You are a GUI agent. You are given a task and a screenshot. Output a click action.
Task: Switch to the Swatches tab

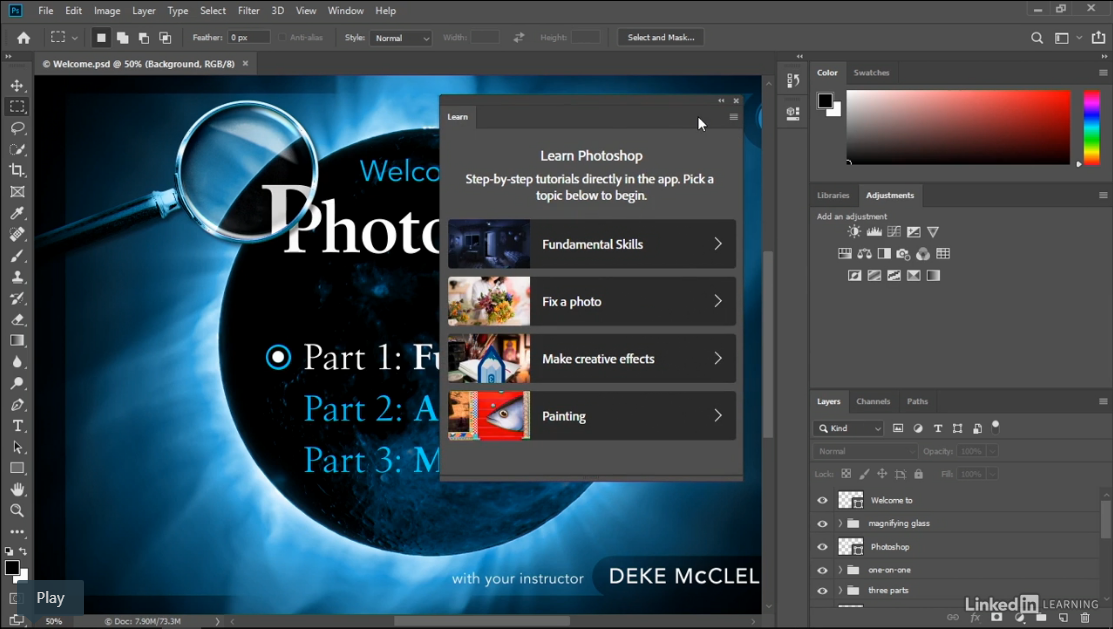871,72
